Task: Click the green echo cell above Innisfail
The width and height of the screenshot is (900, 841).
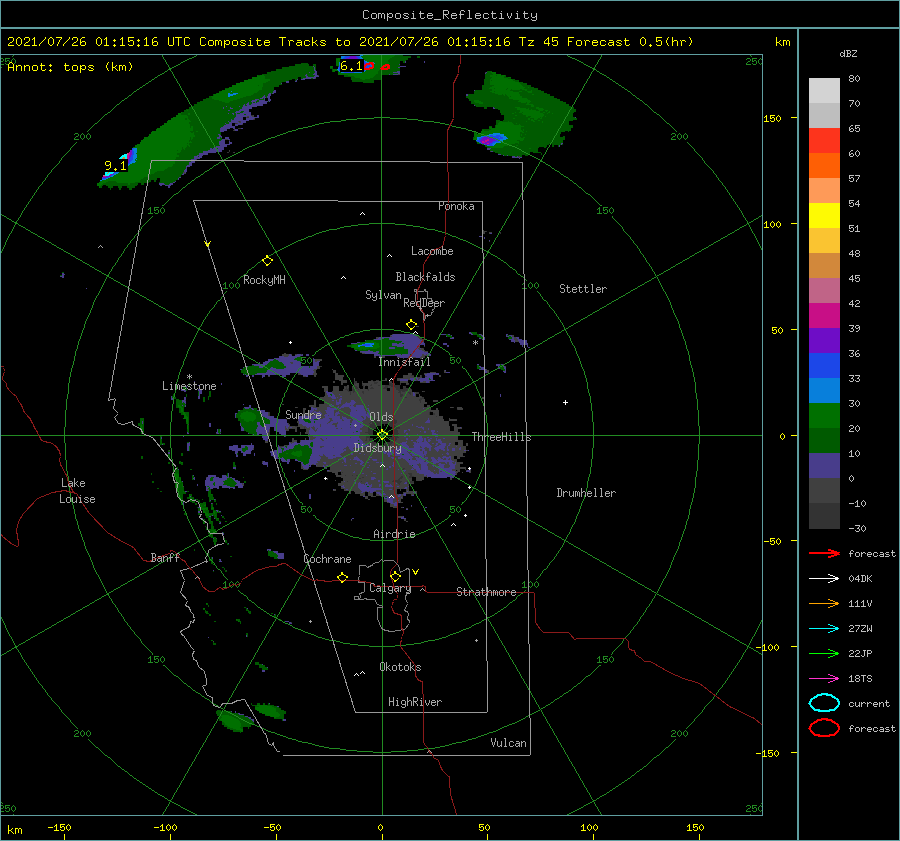Action: (388, 345)
